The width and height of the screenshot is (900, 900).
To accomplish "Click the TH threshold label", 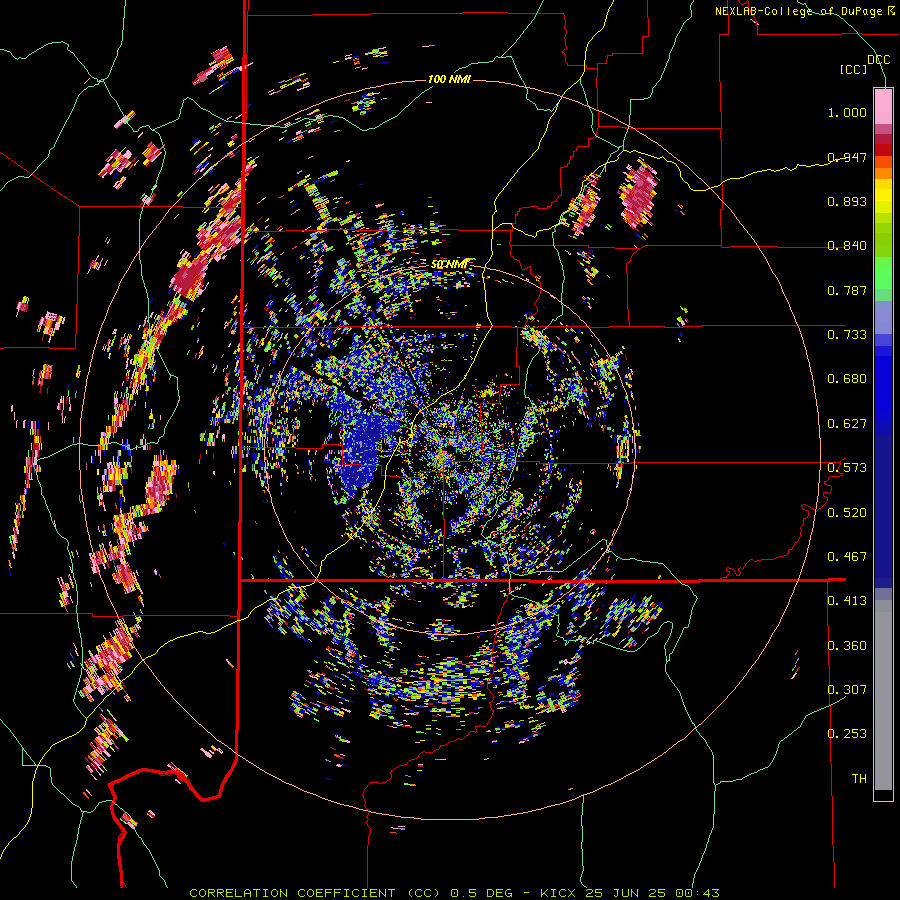I will point(859,779).
